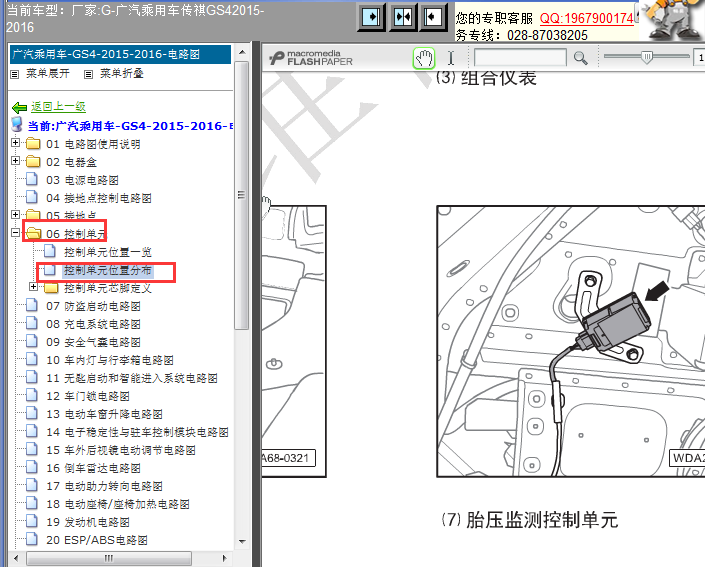The height and width of the screenshot is (567, 705).
Task: Click tree panel vertical scrollbar up arrow
Action: (242, 52)
